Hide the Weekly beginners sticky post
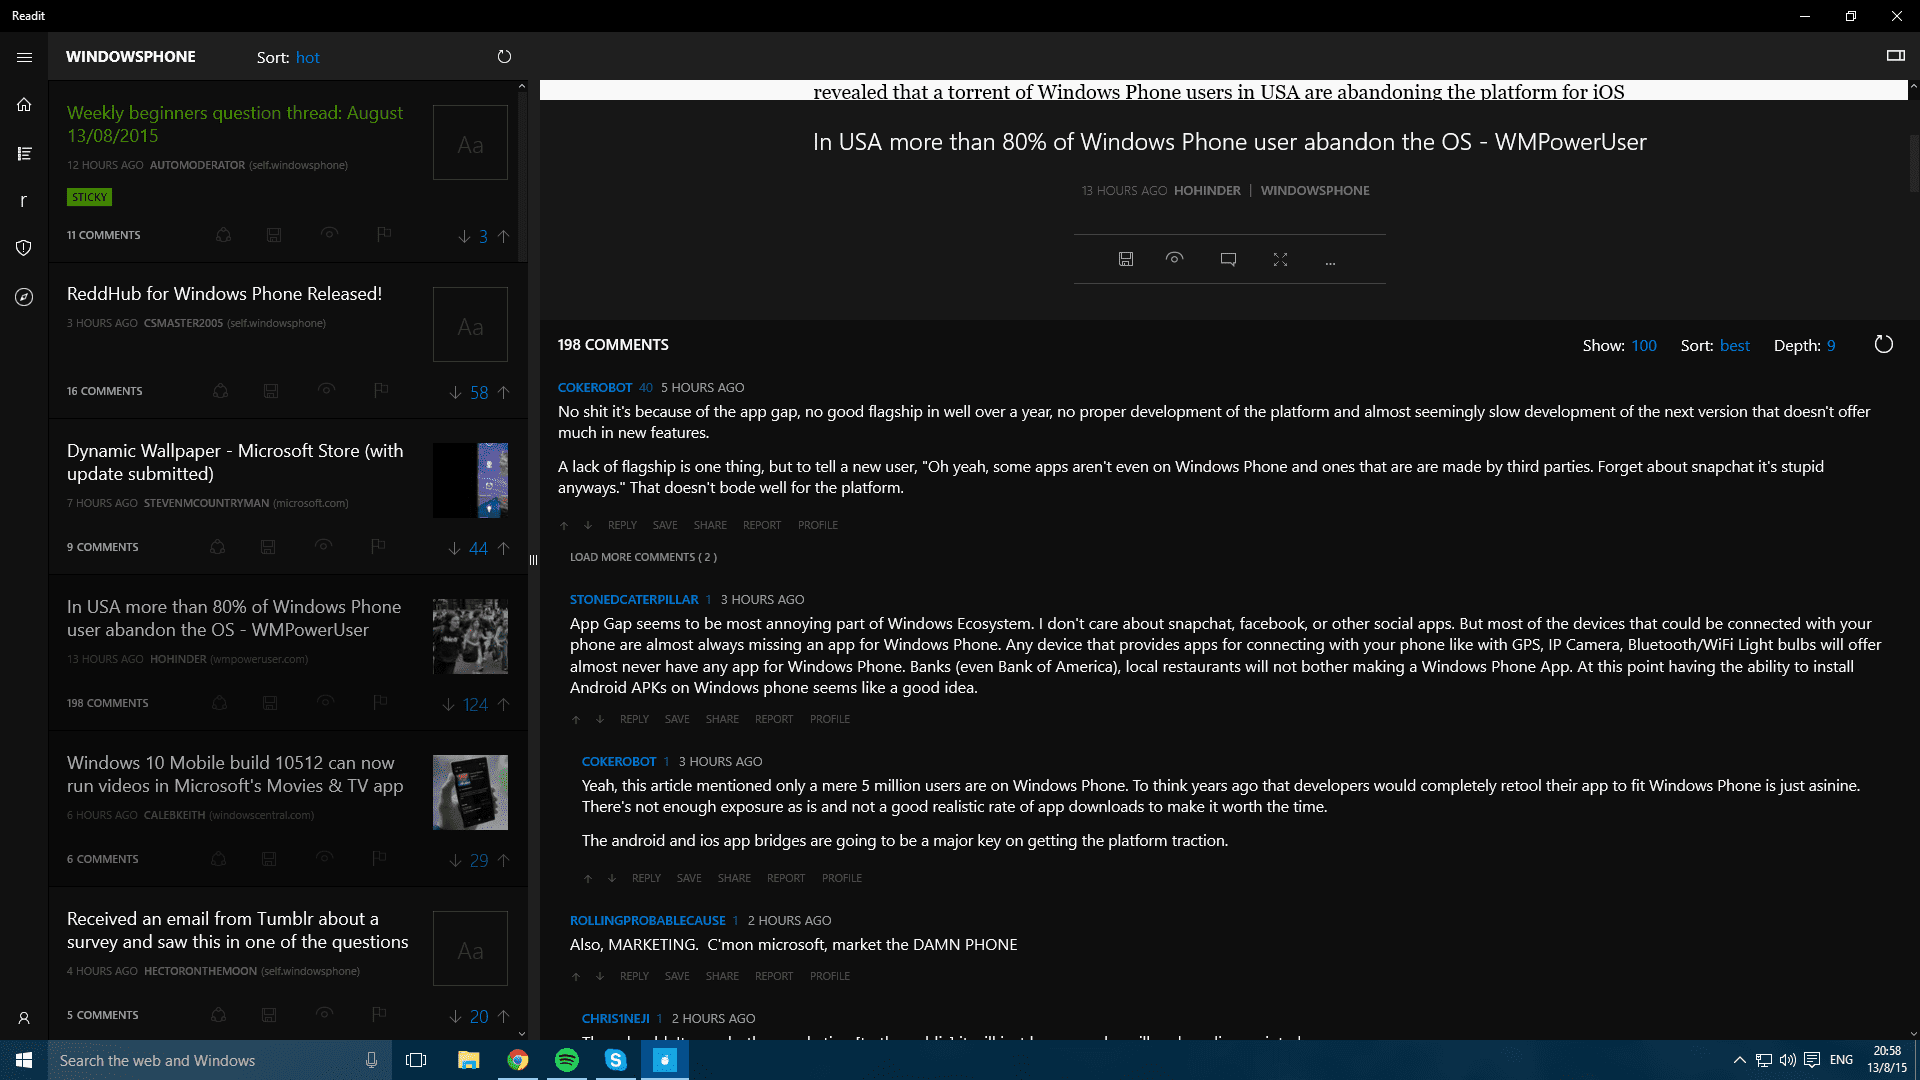This screenshot has height=1080, width=1920. click(329, 233)
